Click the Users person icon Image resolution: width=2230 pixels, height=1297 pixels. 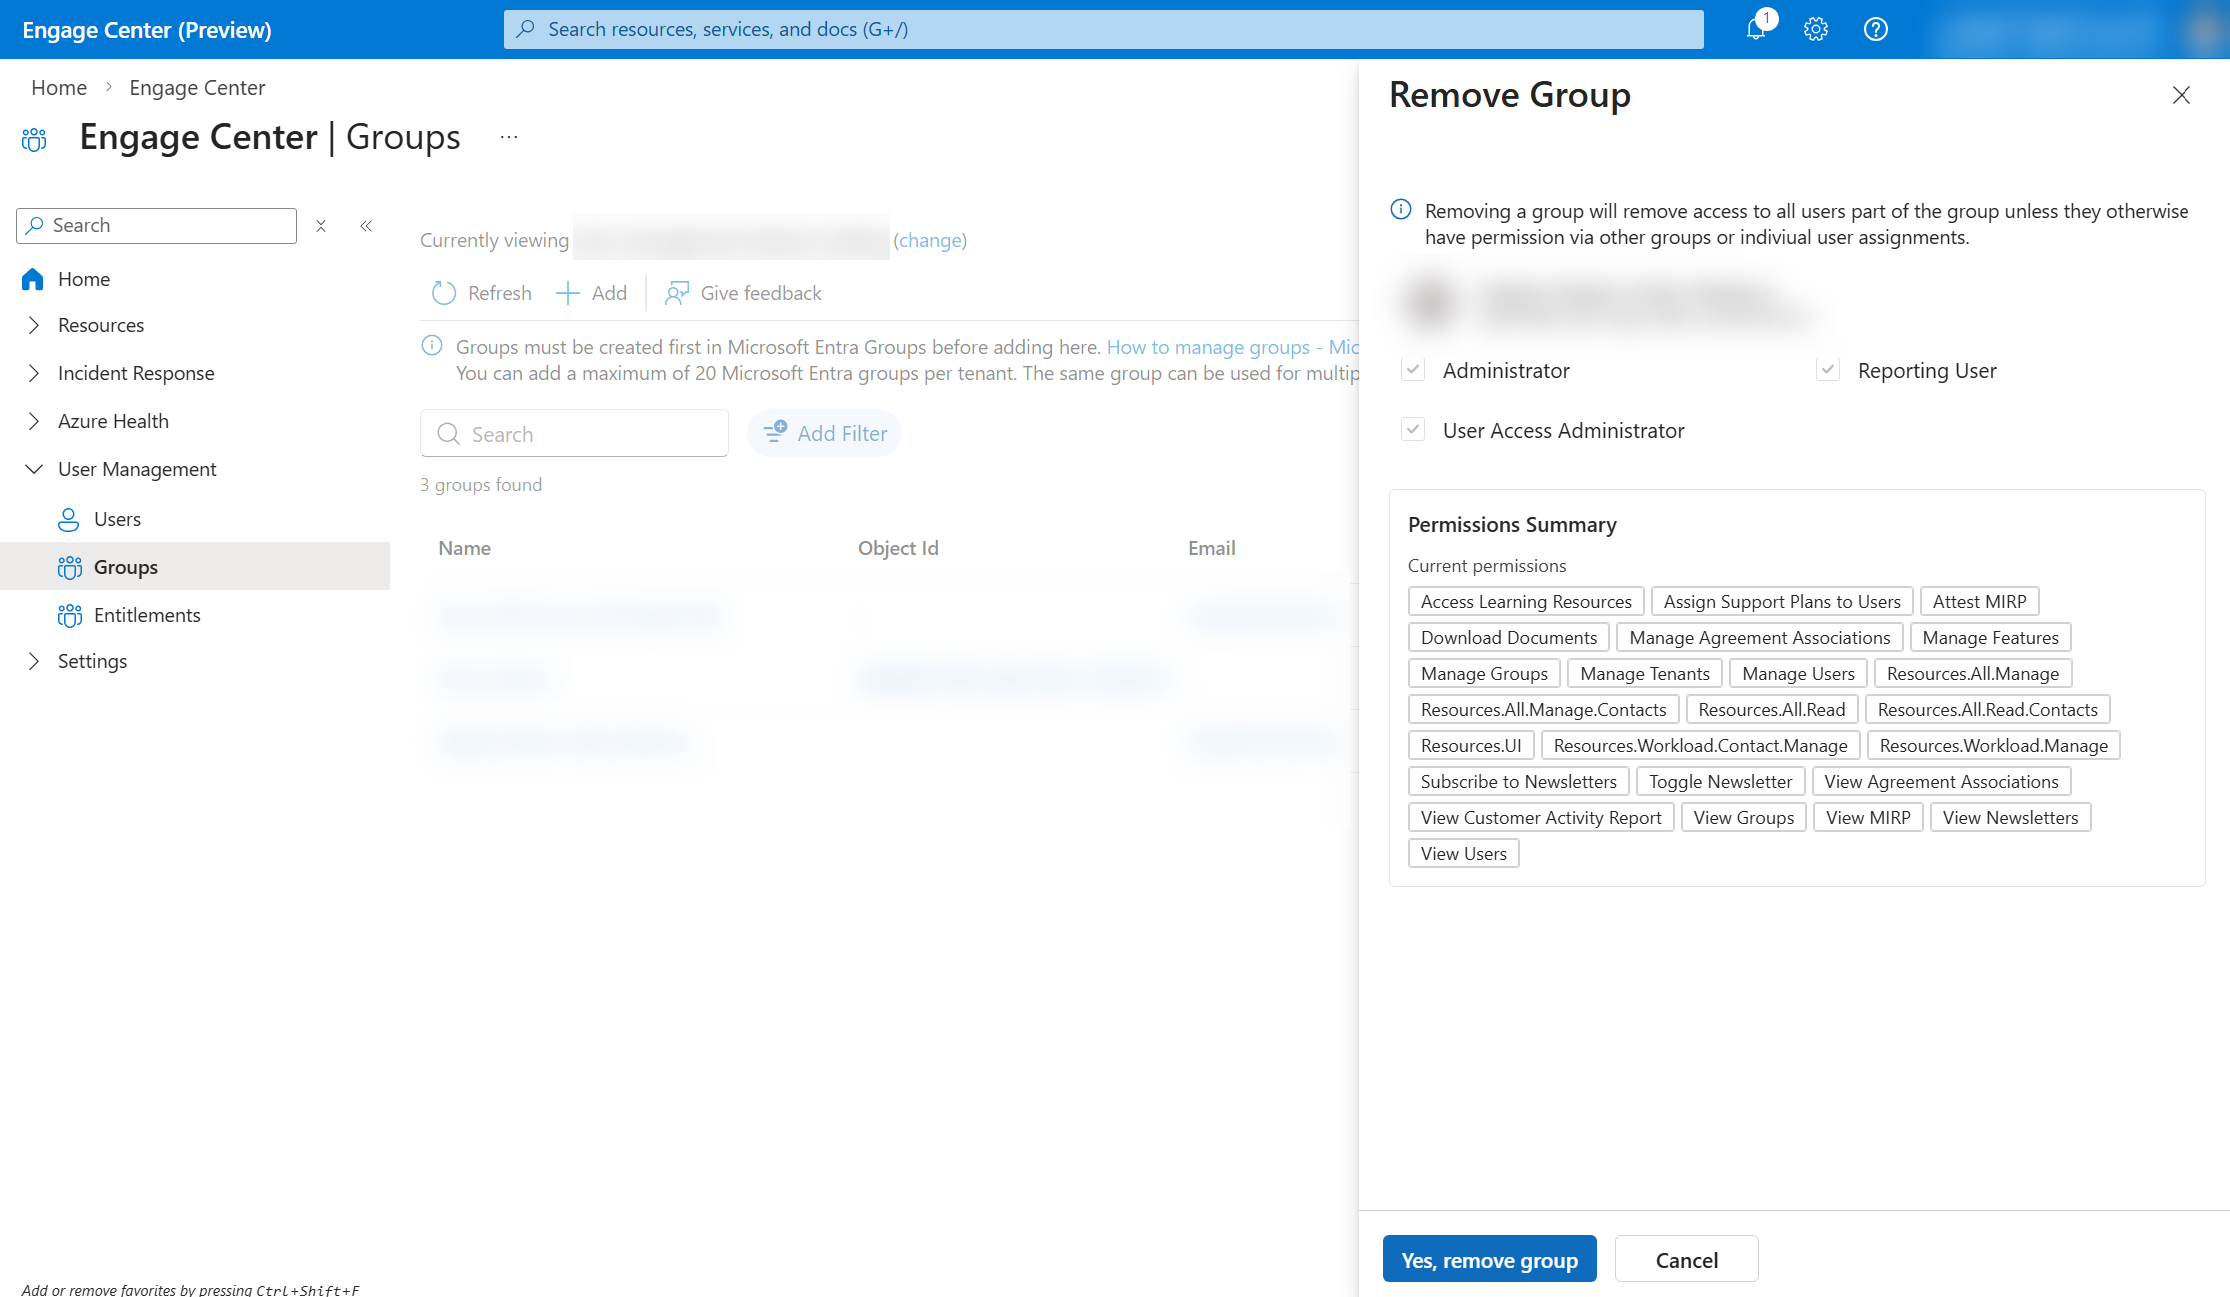pyautogui.click(x=69, y=519)
